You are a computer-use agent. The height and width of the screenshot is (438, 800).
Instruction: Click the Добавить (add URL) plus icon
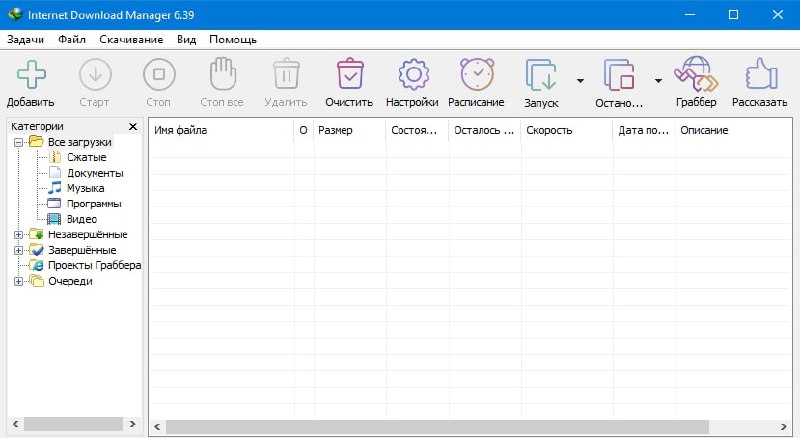click(31, 75)
